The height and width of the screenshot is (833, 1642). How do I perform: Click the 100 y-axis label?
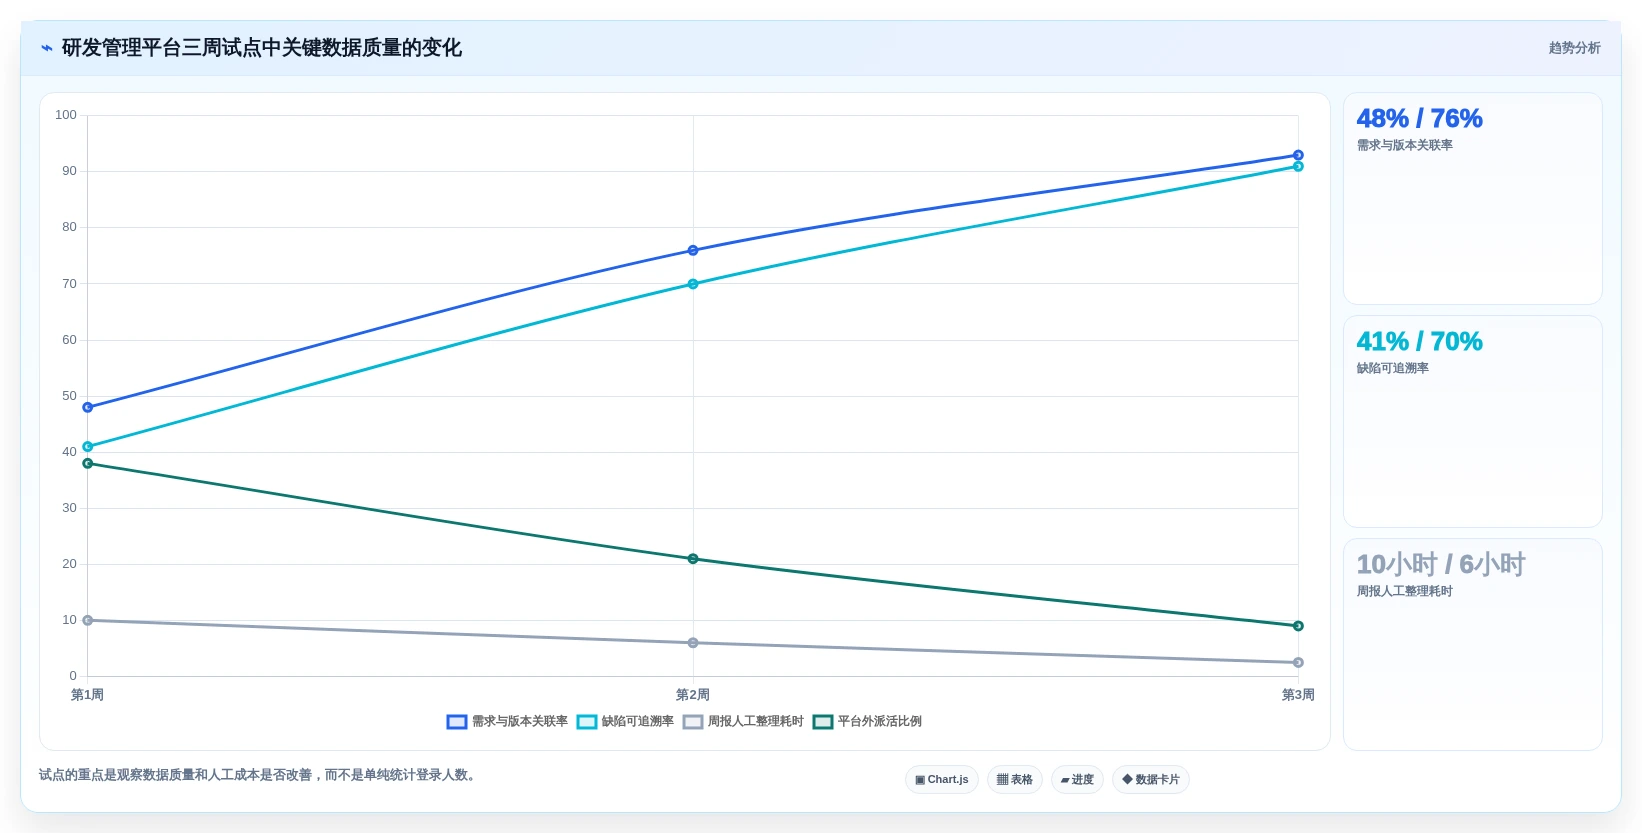(66, 115)
